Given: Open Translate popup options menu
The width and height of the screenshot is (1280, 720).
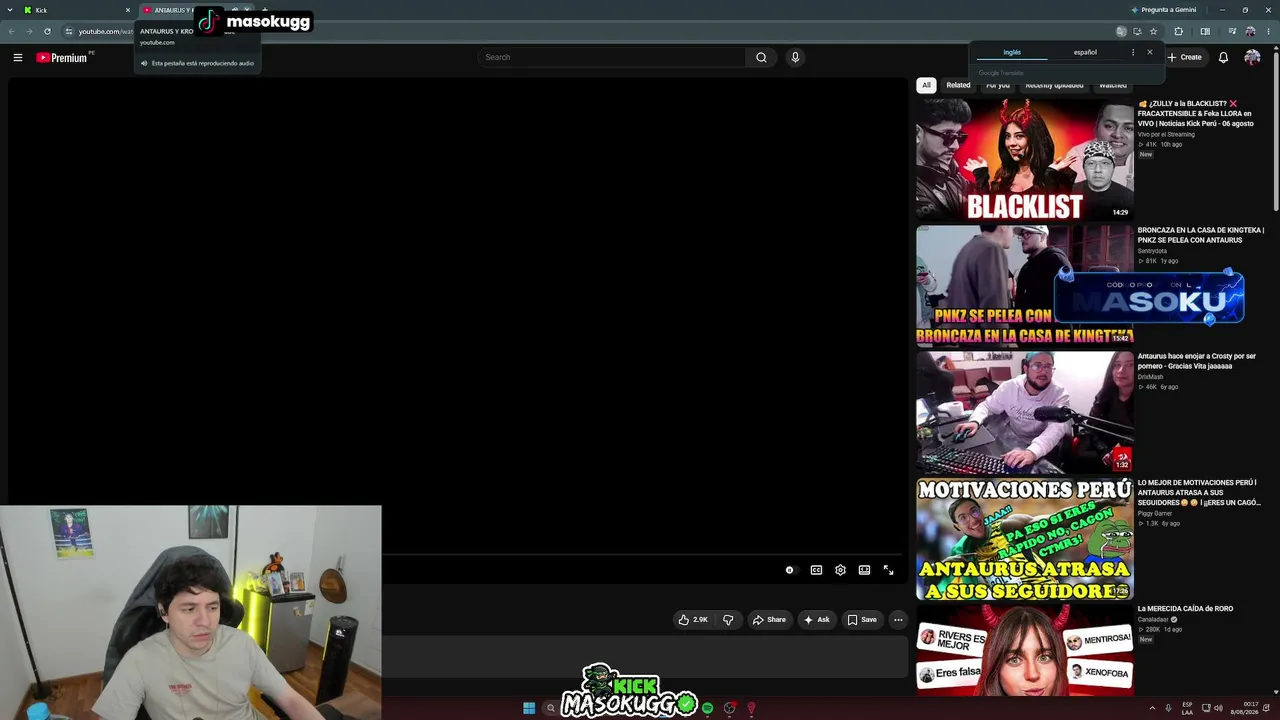Looking at the screenshot, I should click(x=1133, y=52).
